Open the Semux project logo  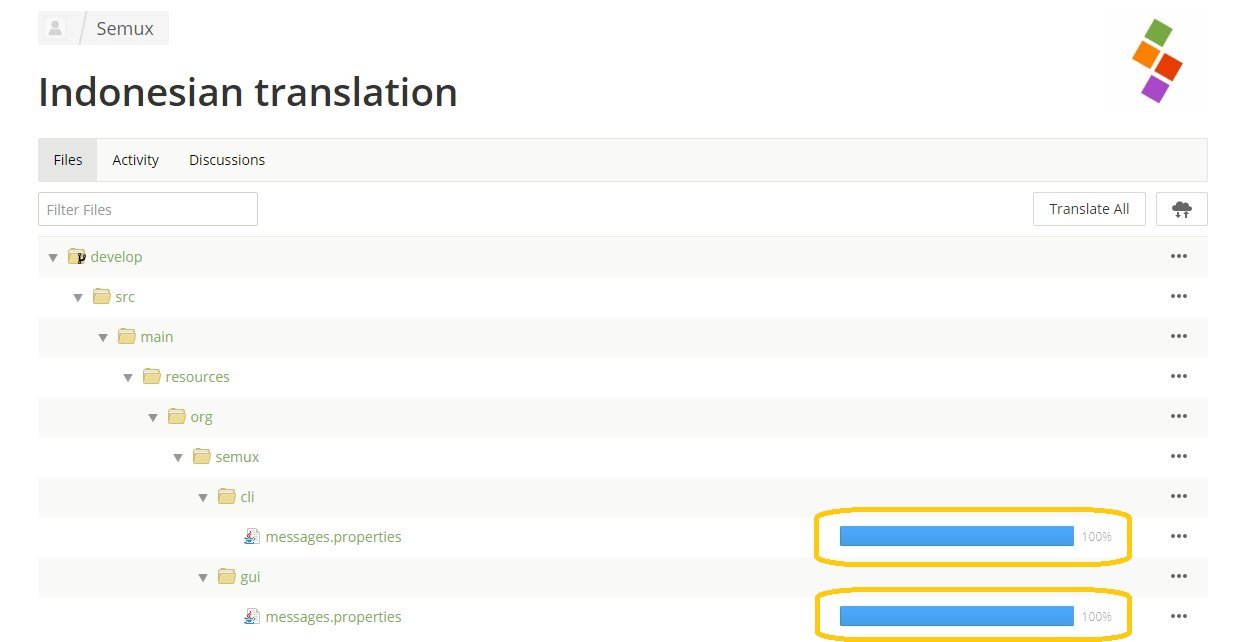1157,60
